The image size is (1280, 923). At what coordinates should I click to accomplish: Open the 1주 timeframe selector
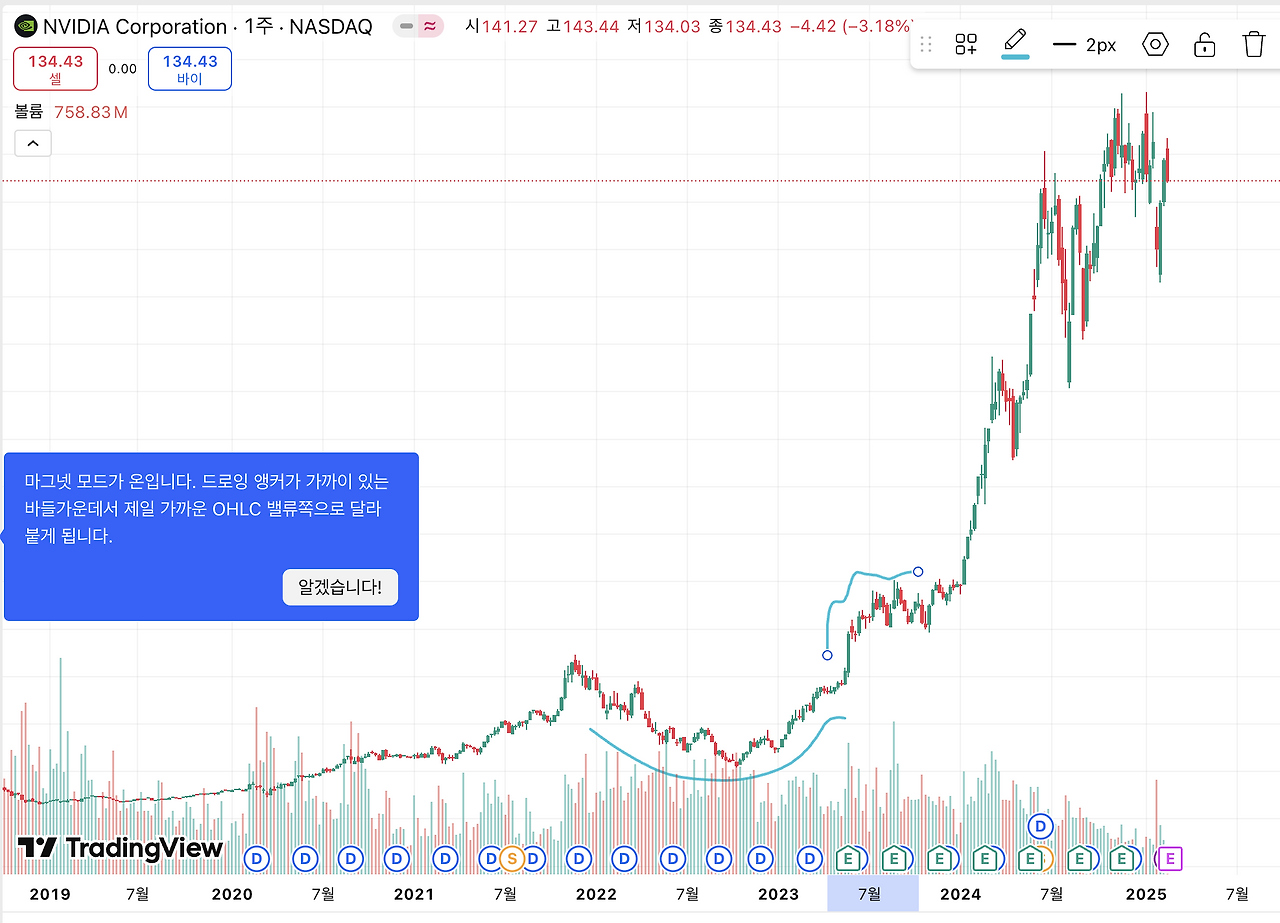(256, 26)
